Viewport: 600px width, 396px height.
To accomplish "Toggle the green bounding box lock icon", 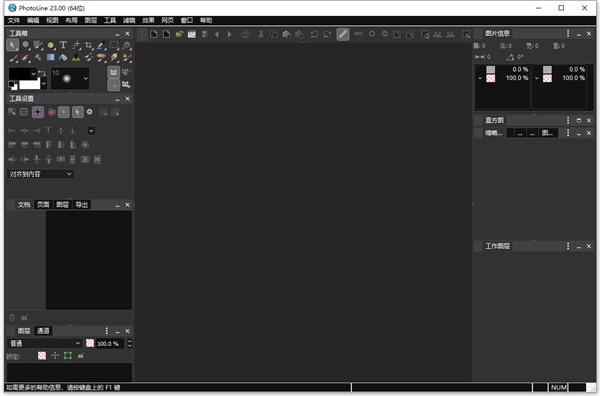I will click(68, 356).
